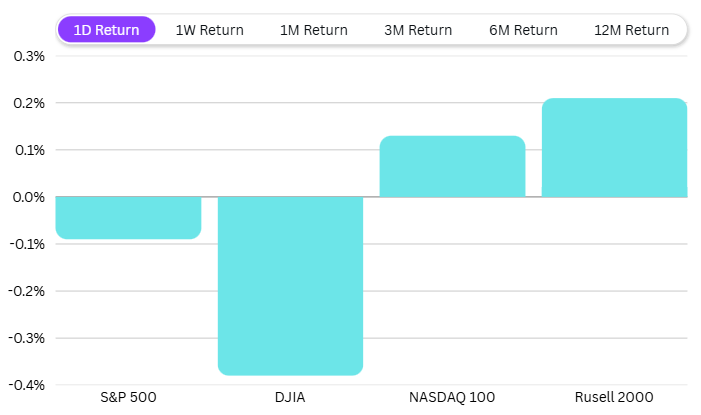Select the 1D Return tab

tap(106, 30)
